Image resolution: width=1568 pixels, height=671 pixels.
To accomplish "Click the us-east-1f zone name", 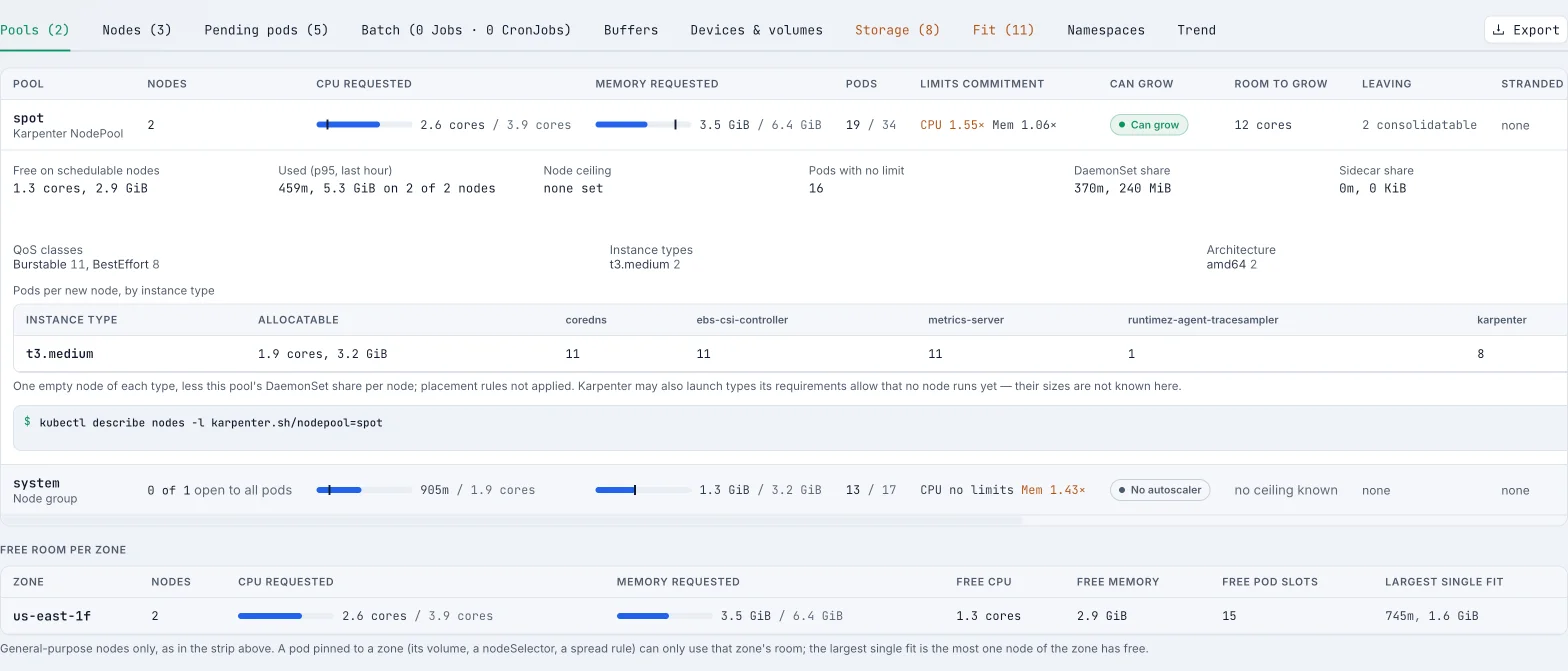I will pyautogui.click(x=52, y=616).
